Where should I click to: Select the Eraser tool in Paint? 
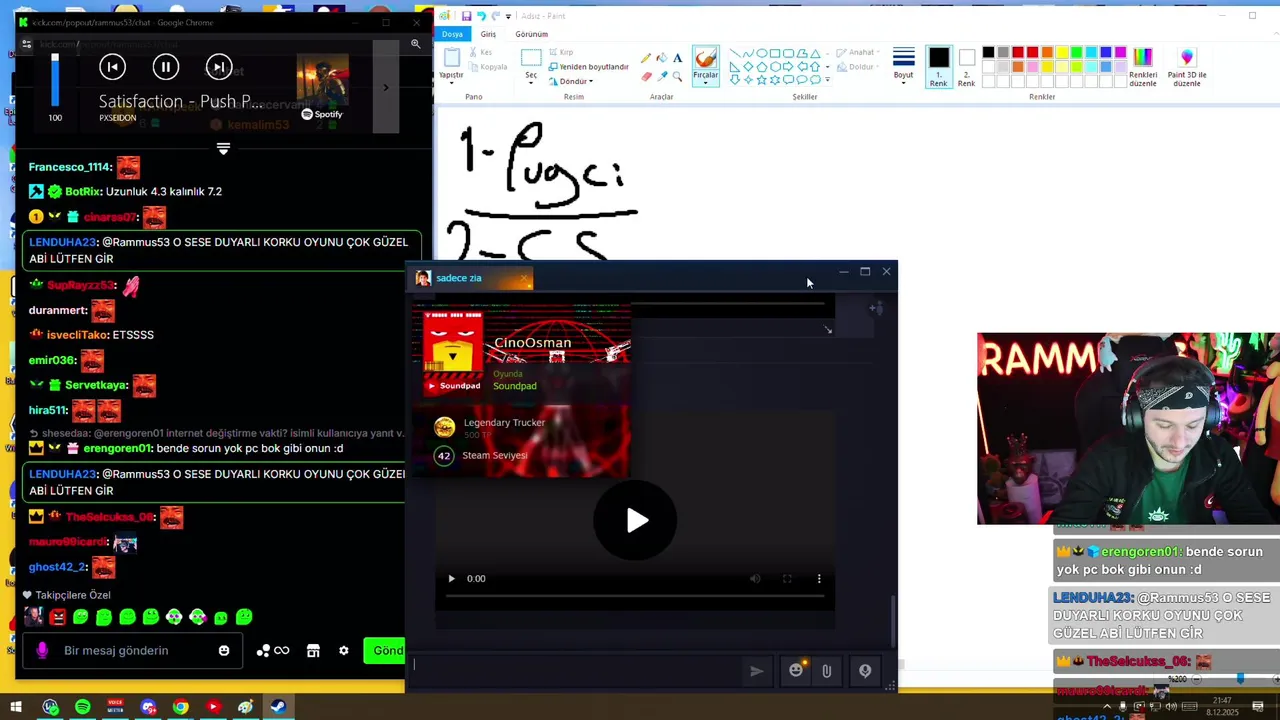coord(646,76)
